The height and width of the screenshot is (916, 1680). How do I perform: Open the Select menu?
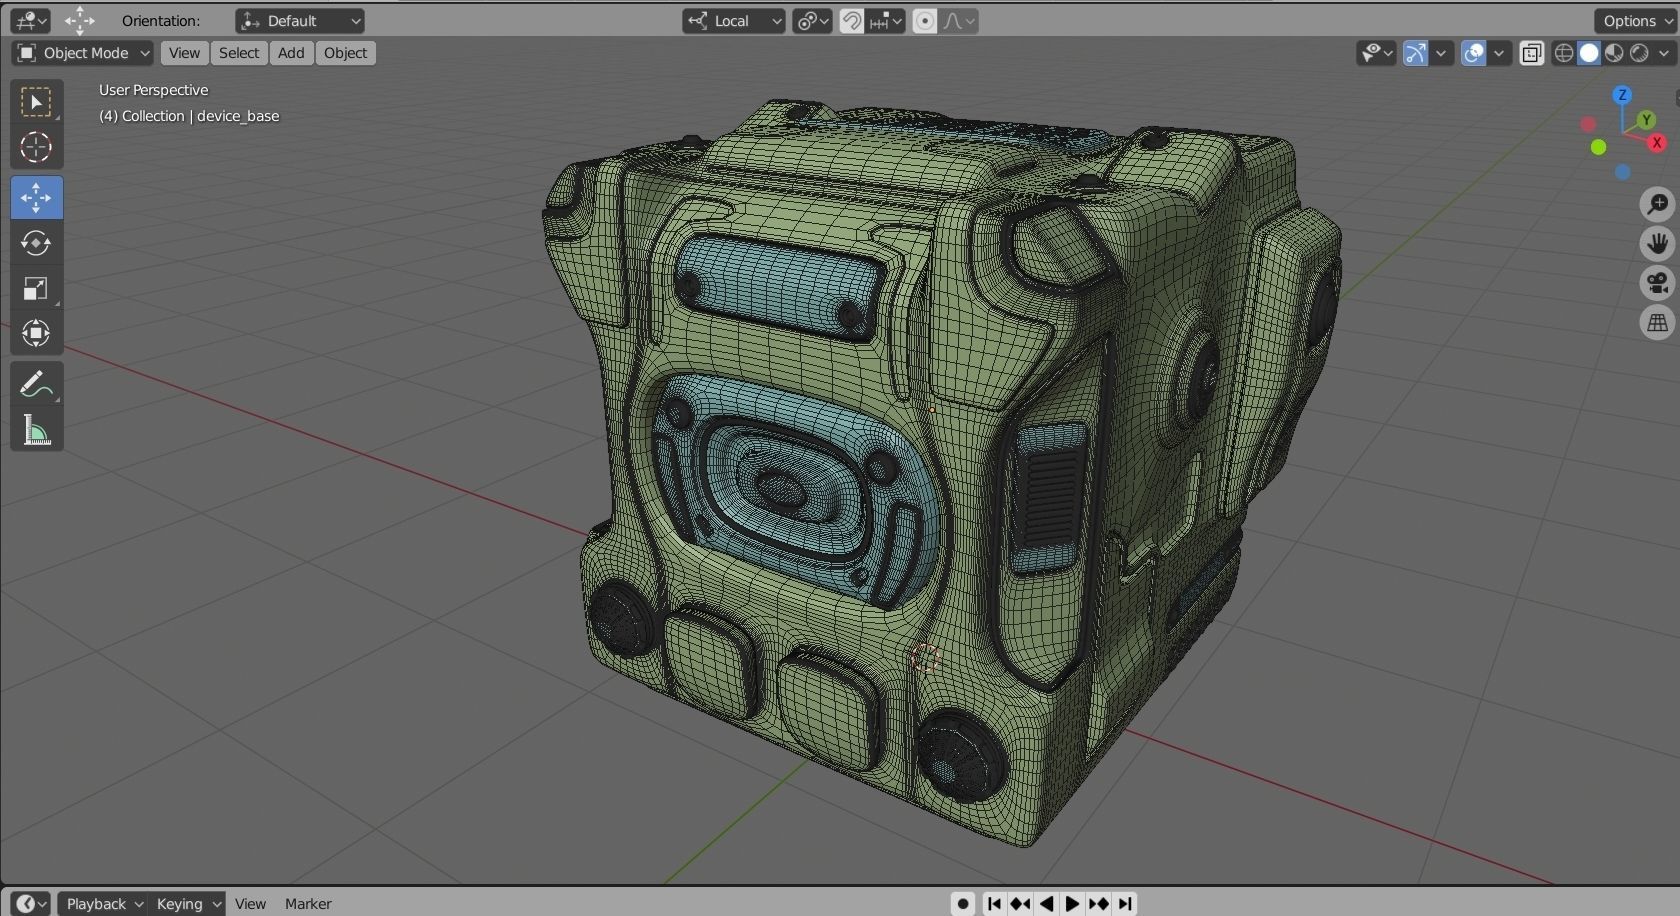click(x=239, y=53)
